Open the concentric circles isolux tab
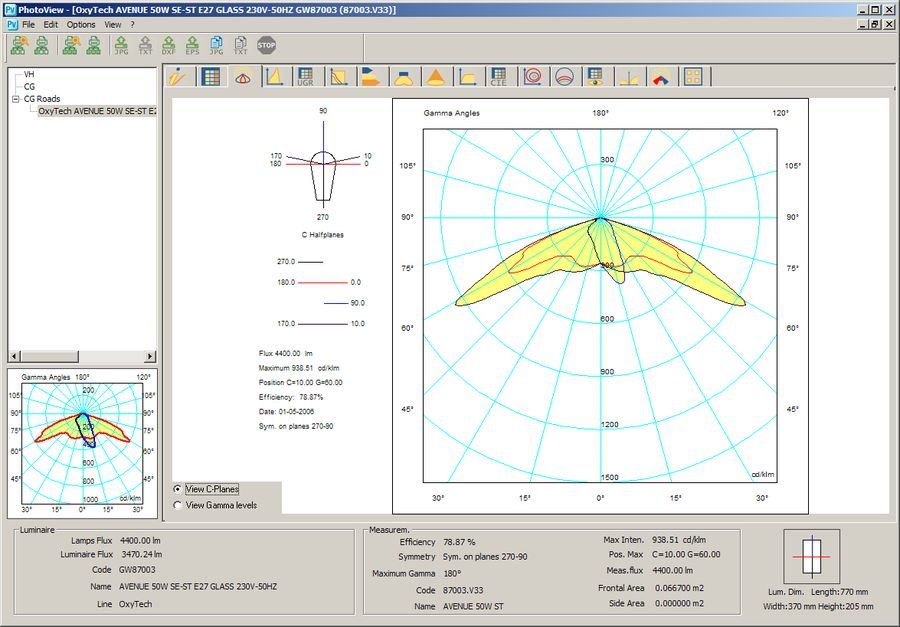This screenshot has height=627, width=900. (531, 76)
